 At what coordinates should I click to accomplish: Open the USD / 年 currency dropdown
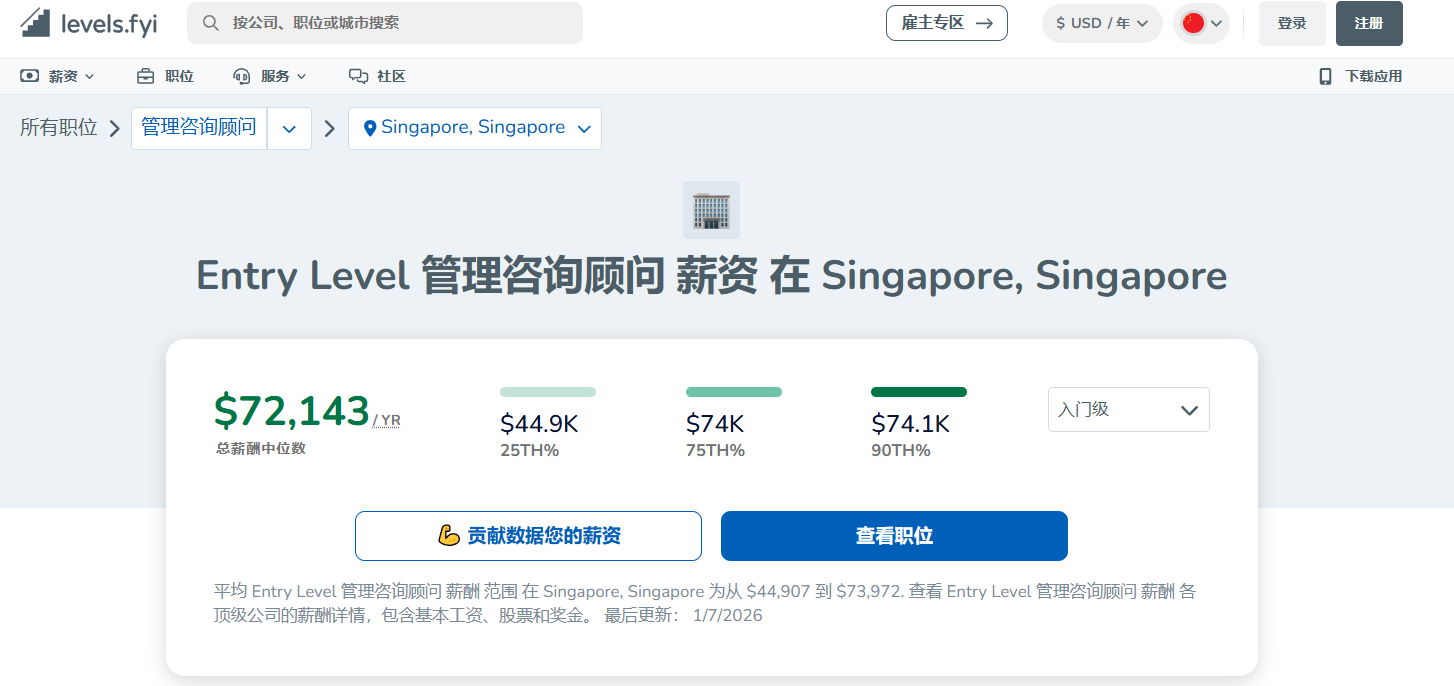click(1101, 23)
